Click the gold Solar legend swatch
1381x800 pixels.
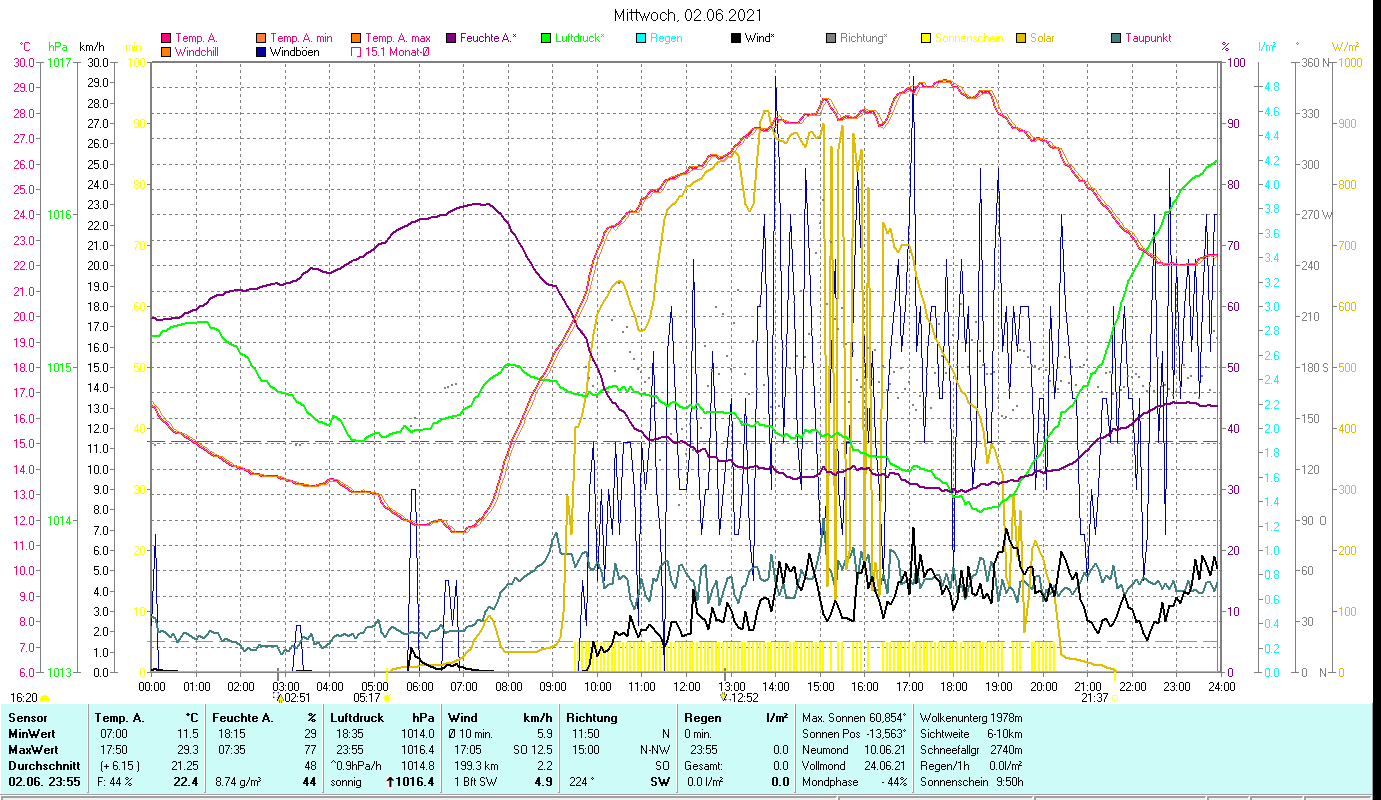pyautogui.click(x=1020, y=38)
